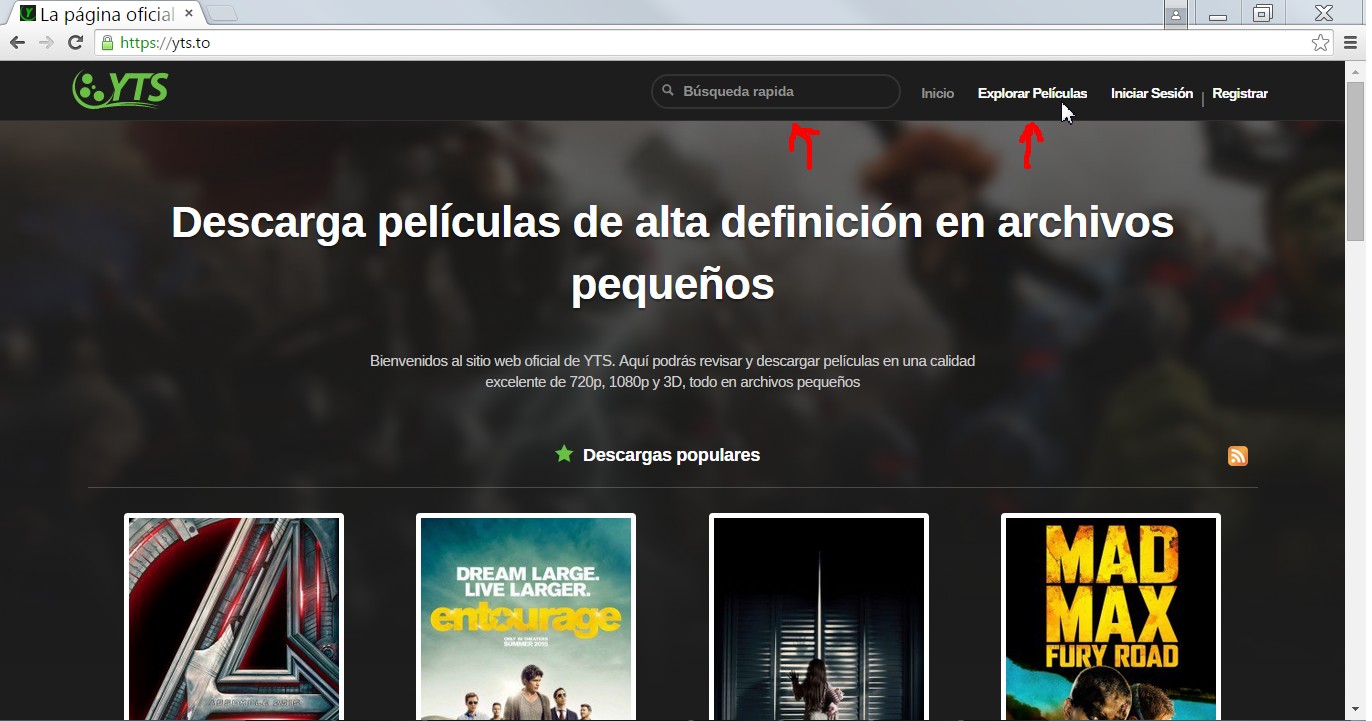Close the La página oficial tab
1372x721 pixels.
(x=188, y=14)
